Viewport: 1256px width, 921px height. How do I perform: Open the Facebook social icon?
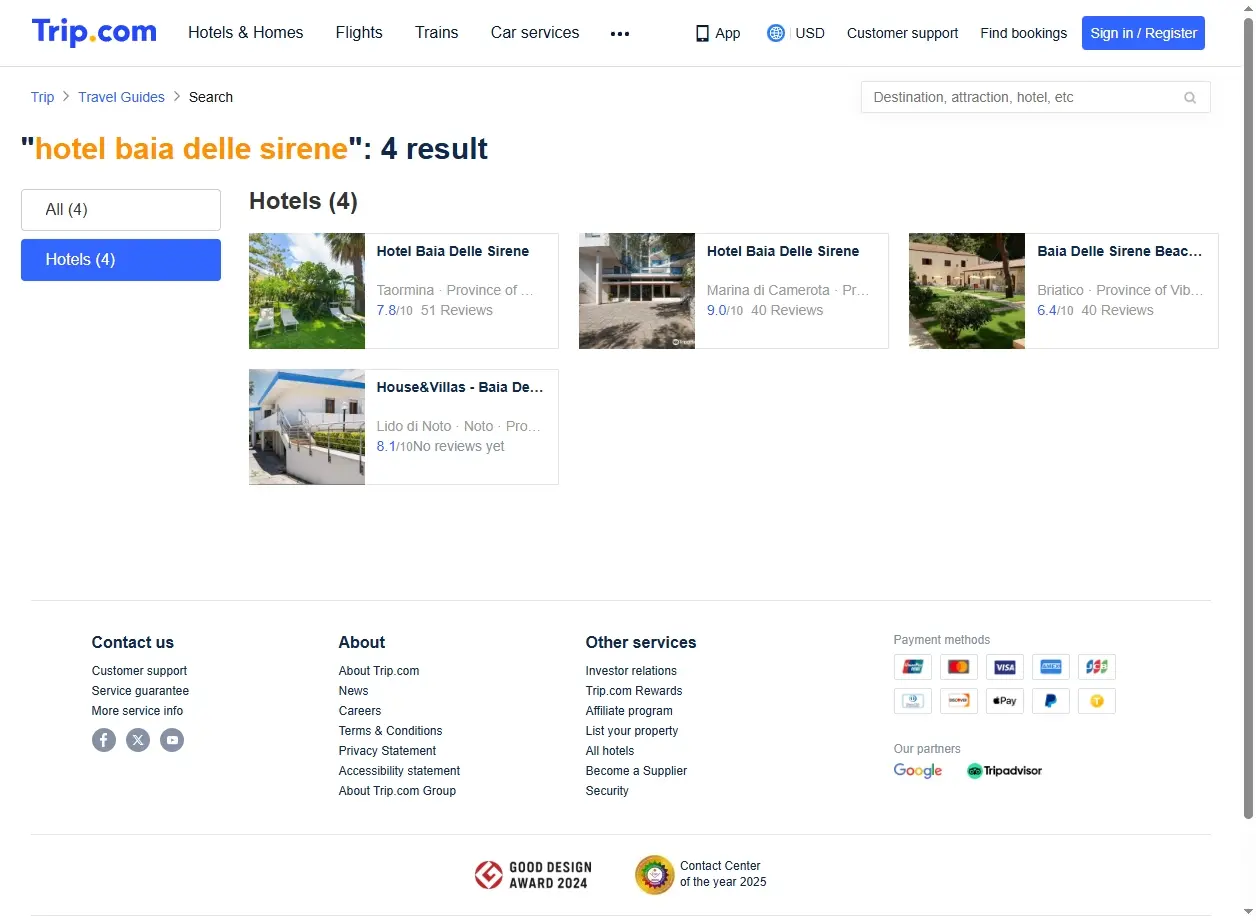(104, 740)
